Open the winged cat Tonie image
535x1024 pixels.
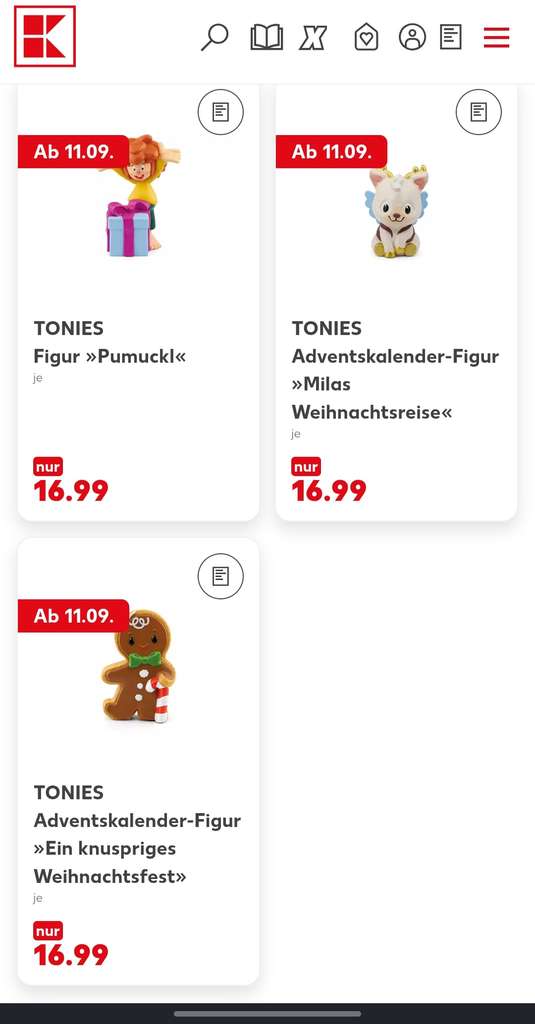coord(396,211)
